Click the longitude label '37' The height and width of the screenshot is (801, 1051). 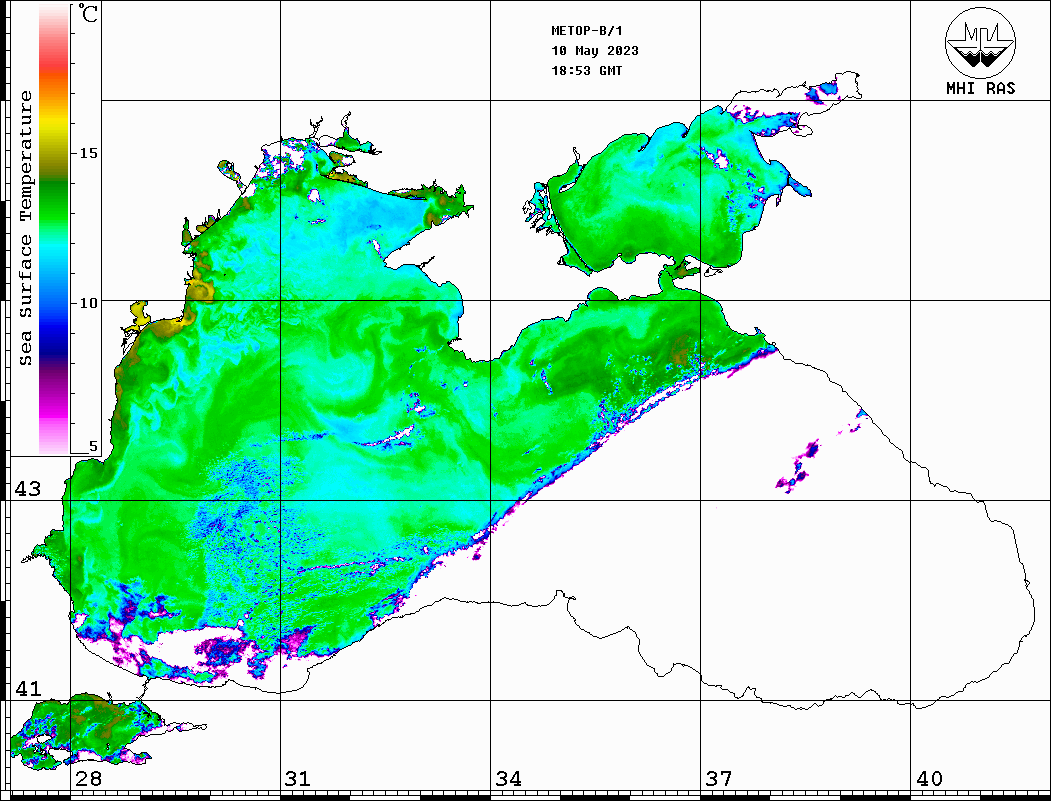coord(719,778)
